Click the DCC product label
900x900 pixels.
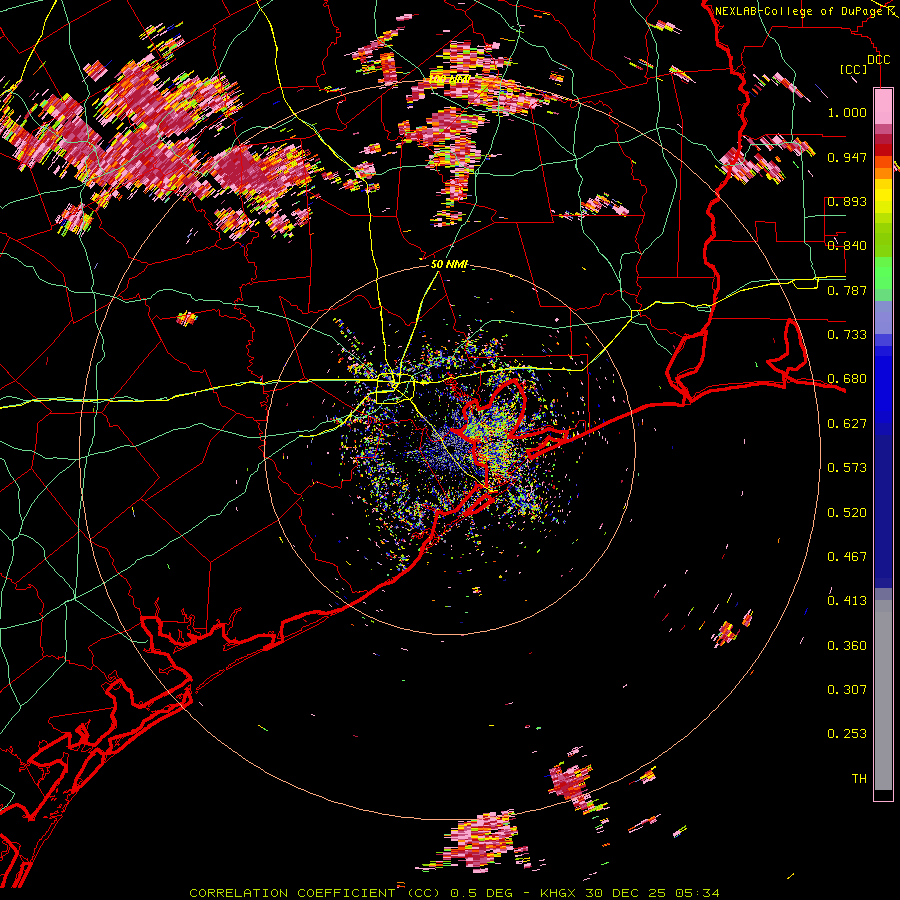click(x=878, y=60)
